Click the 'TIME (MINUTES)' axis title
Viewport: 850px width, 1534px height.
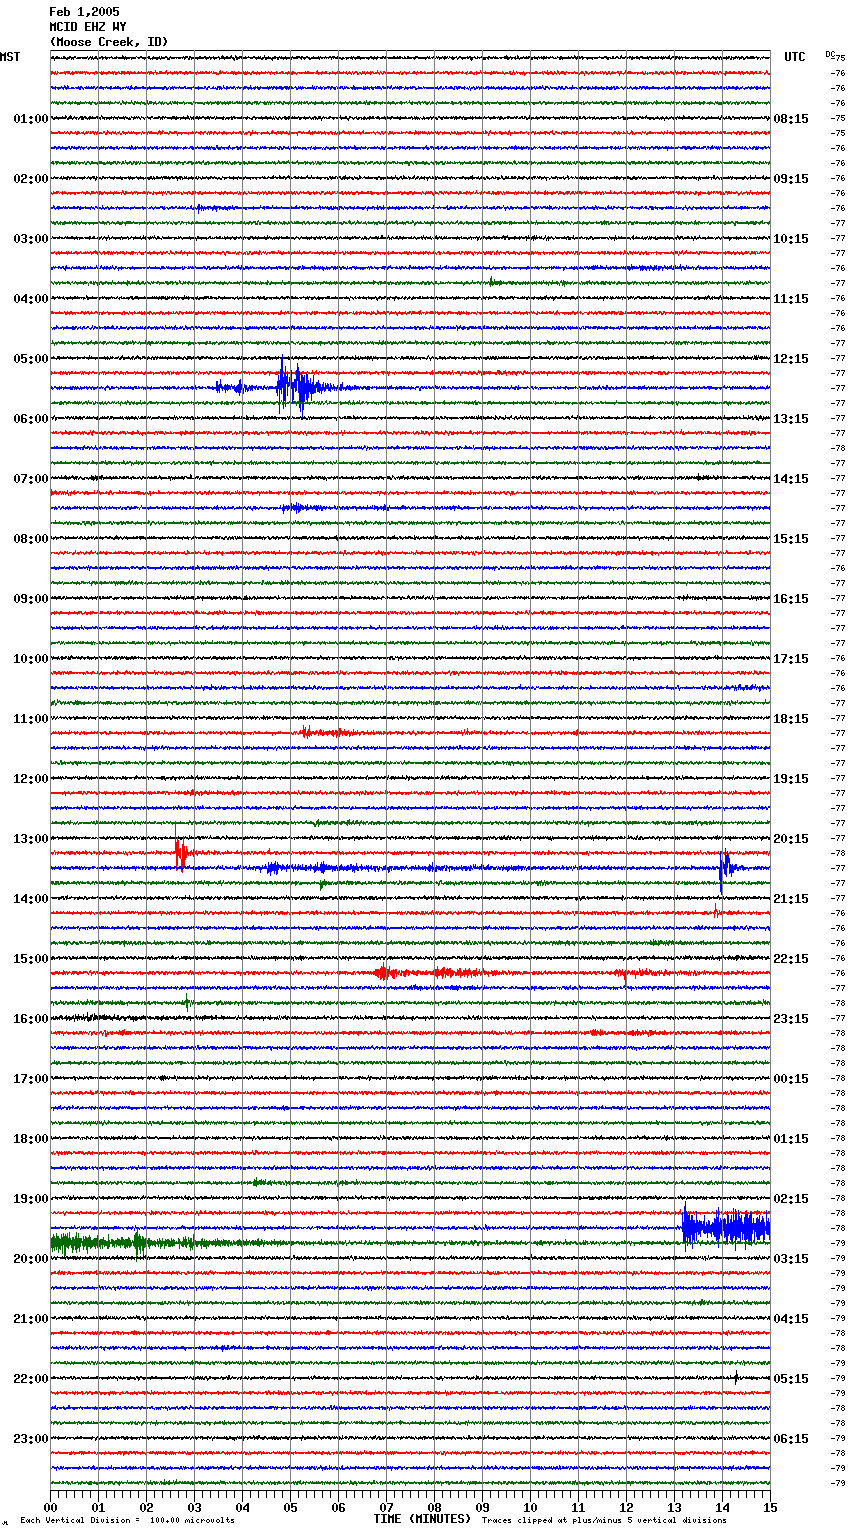click(x=422, y=1519)
